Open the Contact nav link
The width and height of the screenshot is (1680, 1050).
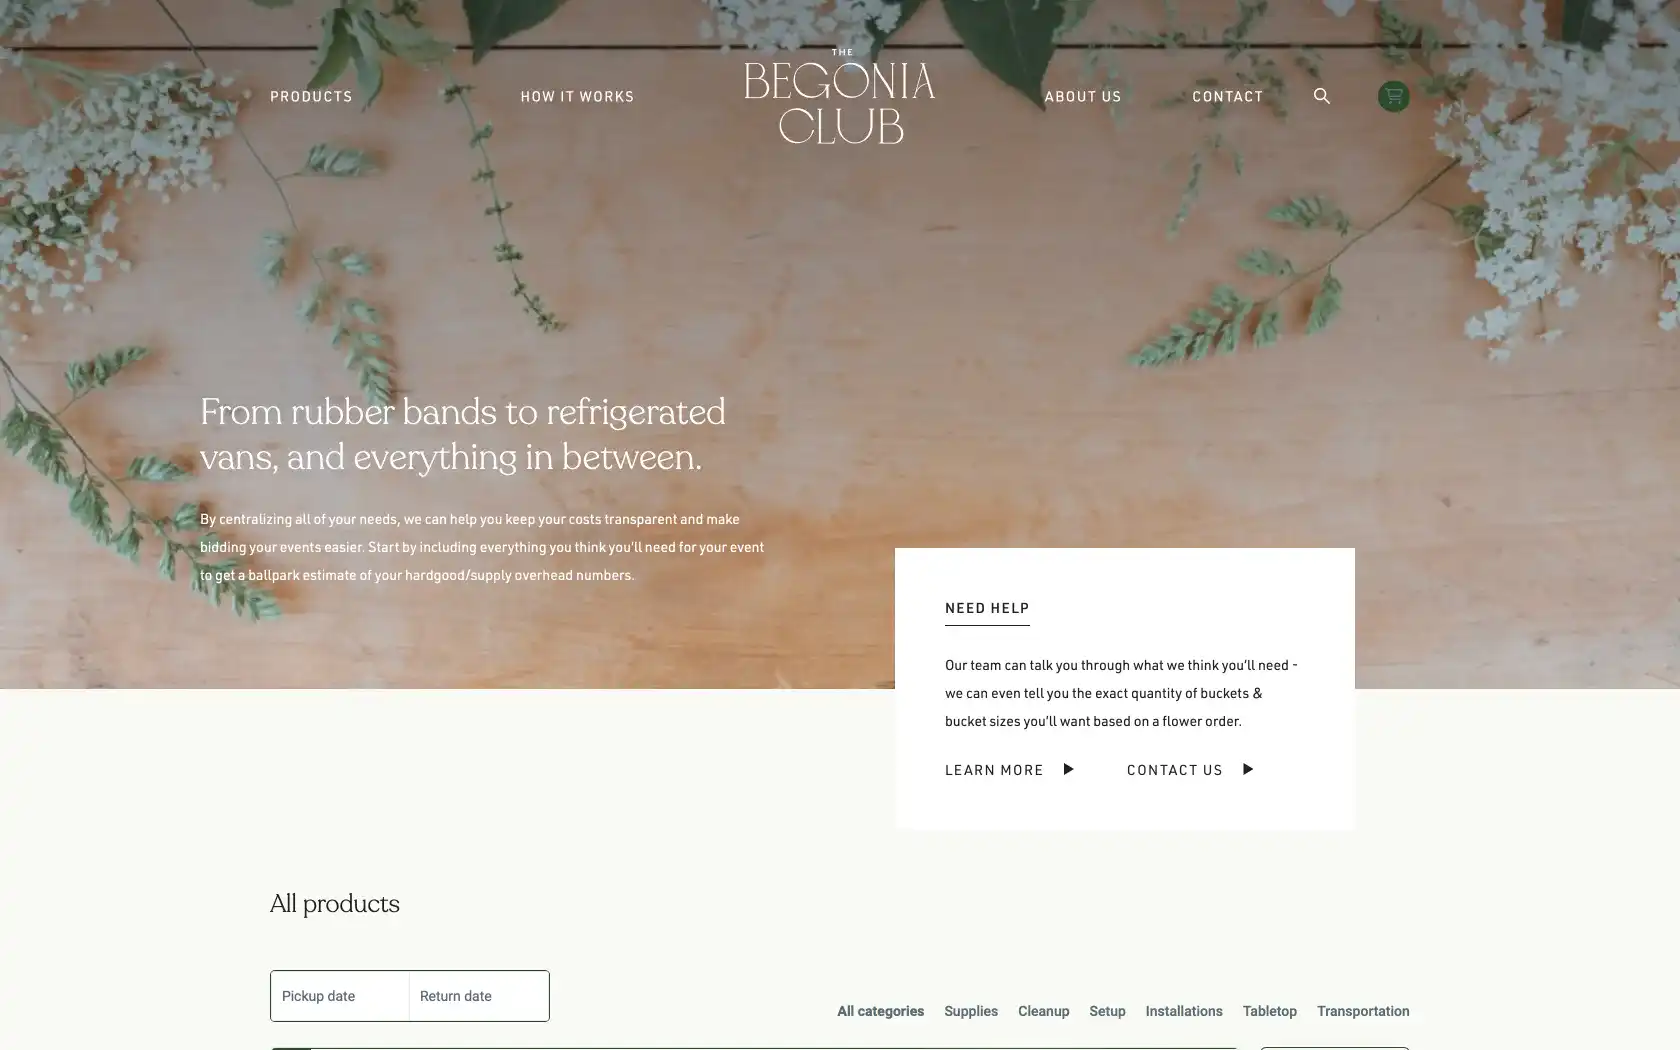click(1227, 97)
